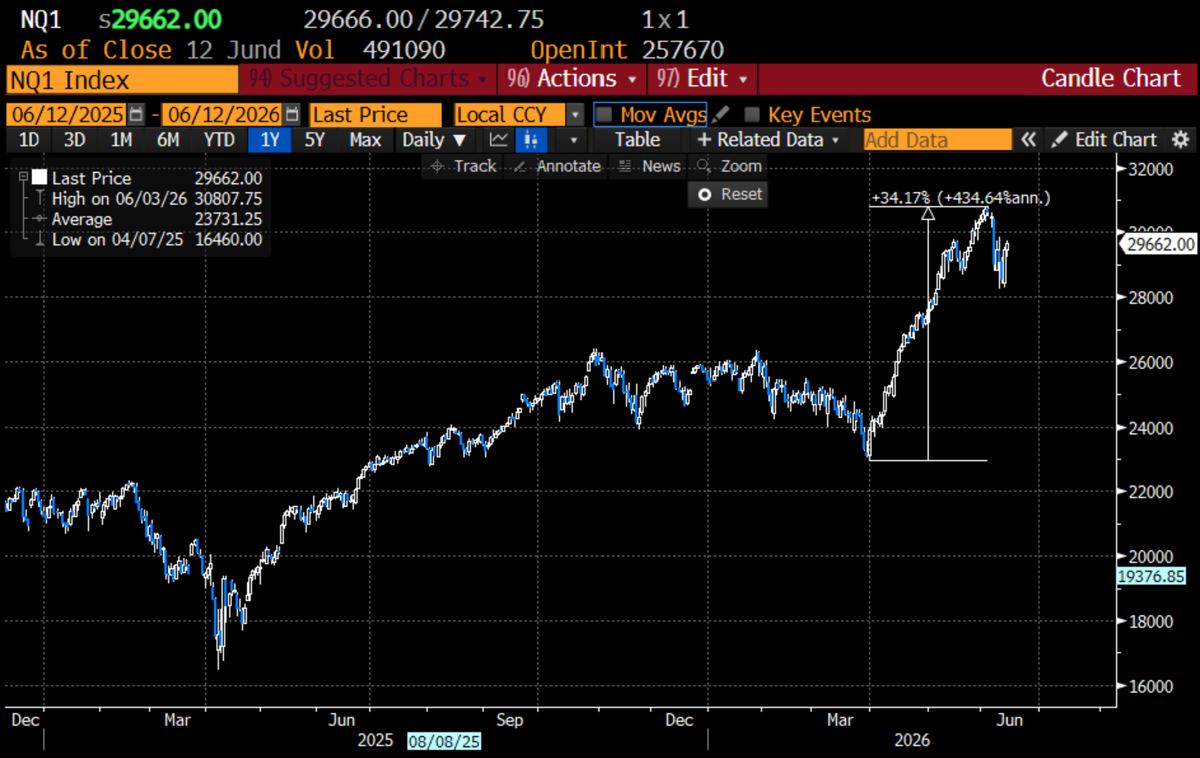Open the Suggested Charts dropdown
This screenshot has height=758, width=1200.
tap(369, 78)
